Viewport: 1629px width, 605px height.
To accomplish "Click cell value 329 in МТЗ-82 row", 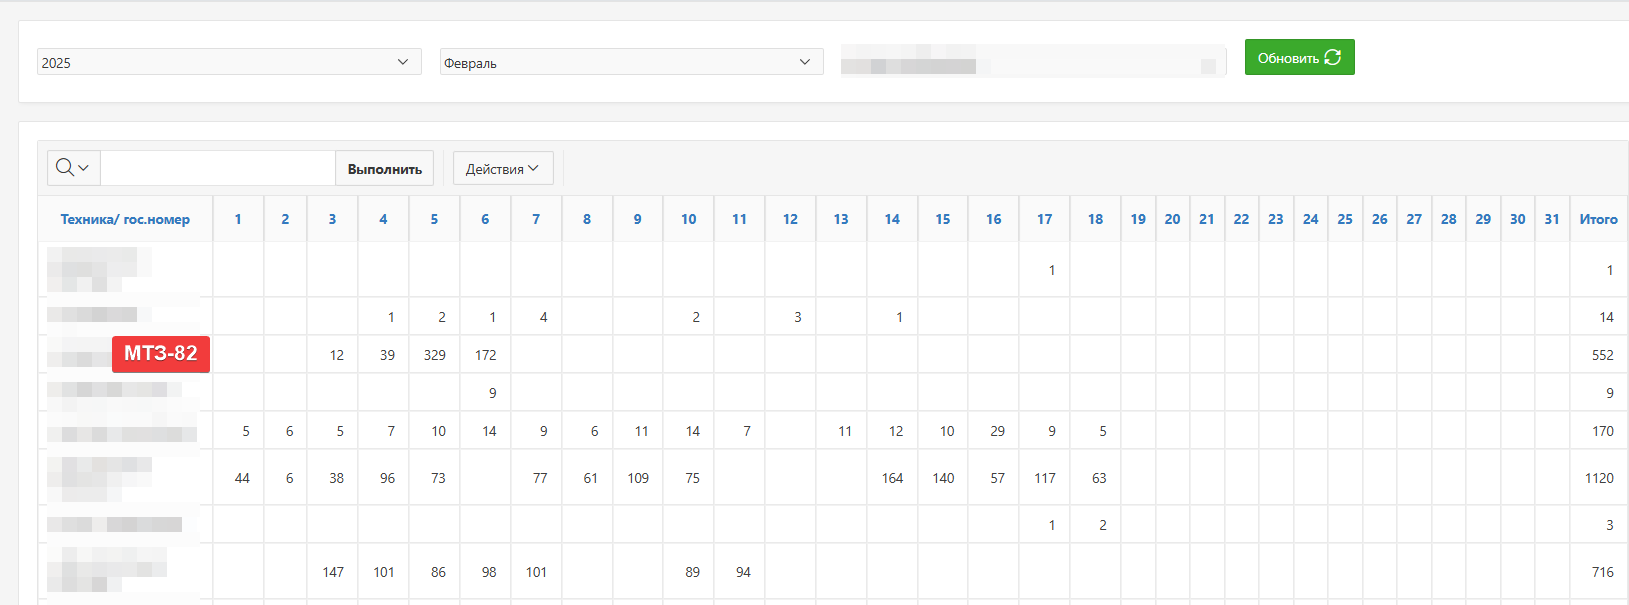I will pos(434,355).
